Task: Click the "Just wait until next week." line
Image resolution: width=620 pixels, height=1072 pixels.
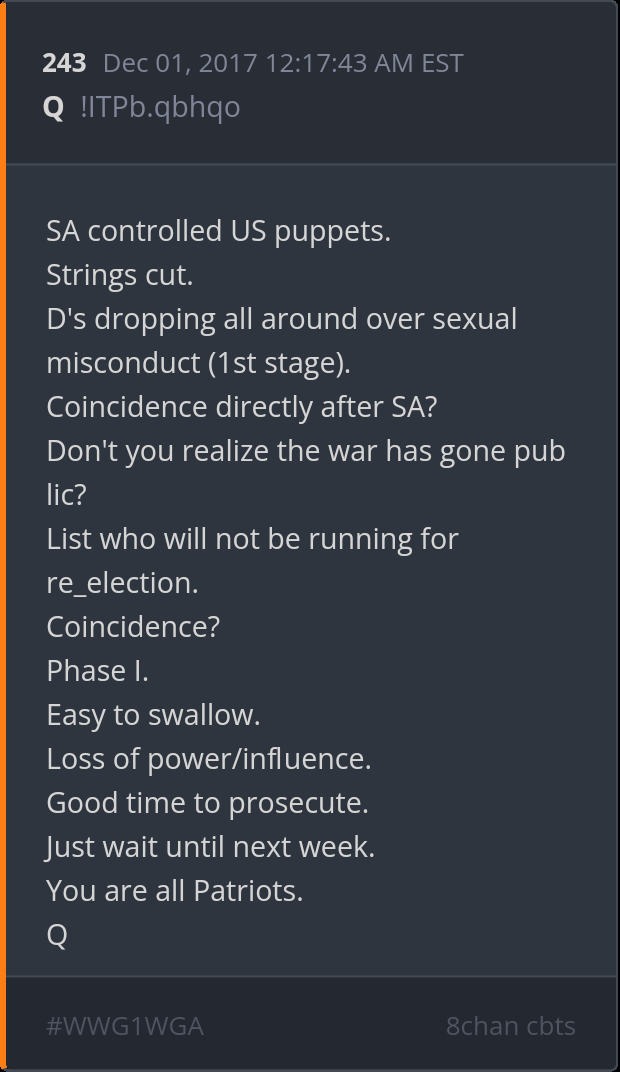Action: (210, 847)
